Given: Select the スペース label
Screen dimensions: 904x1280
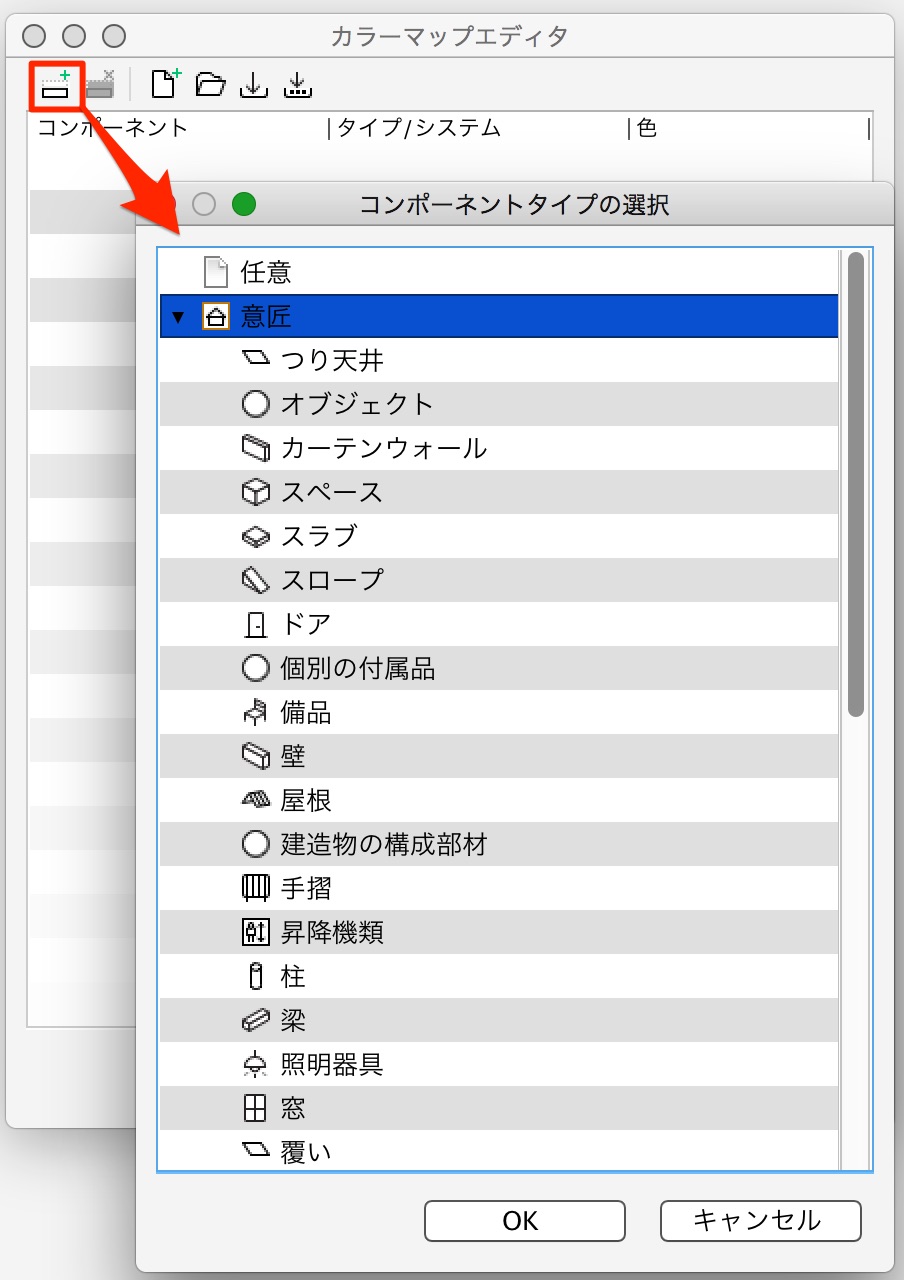Looking at the screenshot, I should pyautogui.click(x=332, y=492).
